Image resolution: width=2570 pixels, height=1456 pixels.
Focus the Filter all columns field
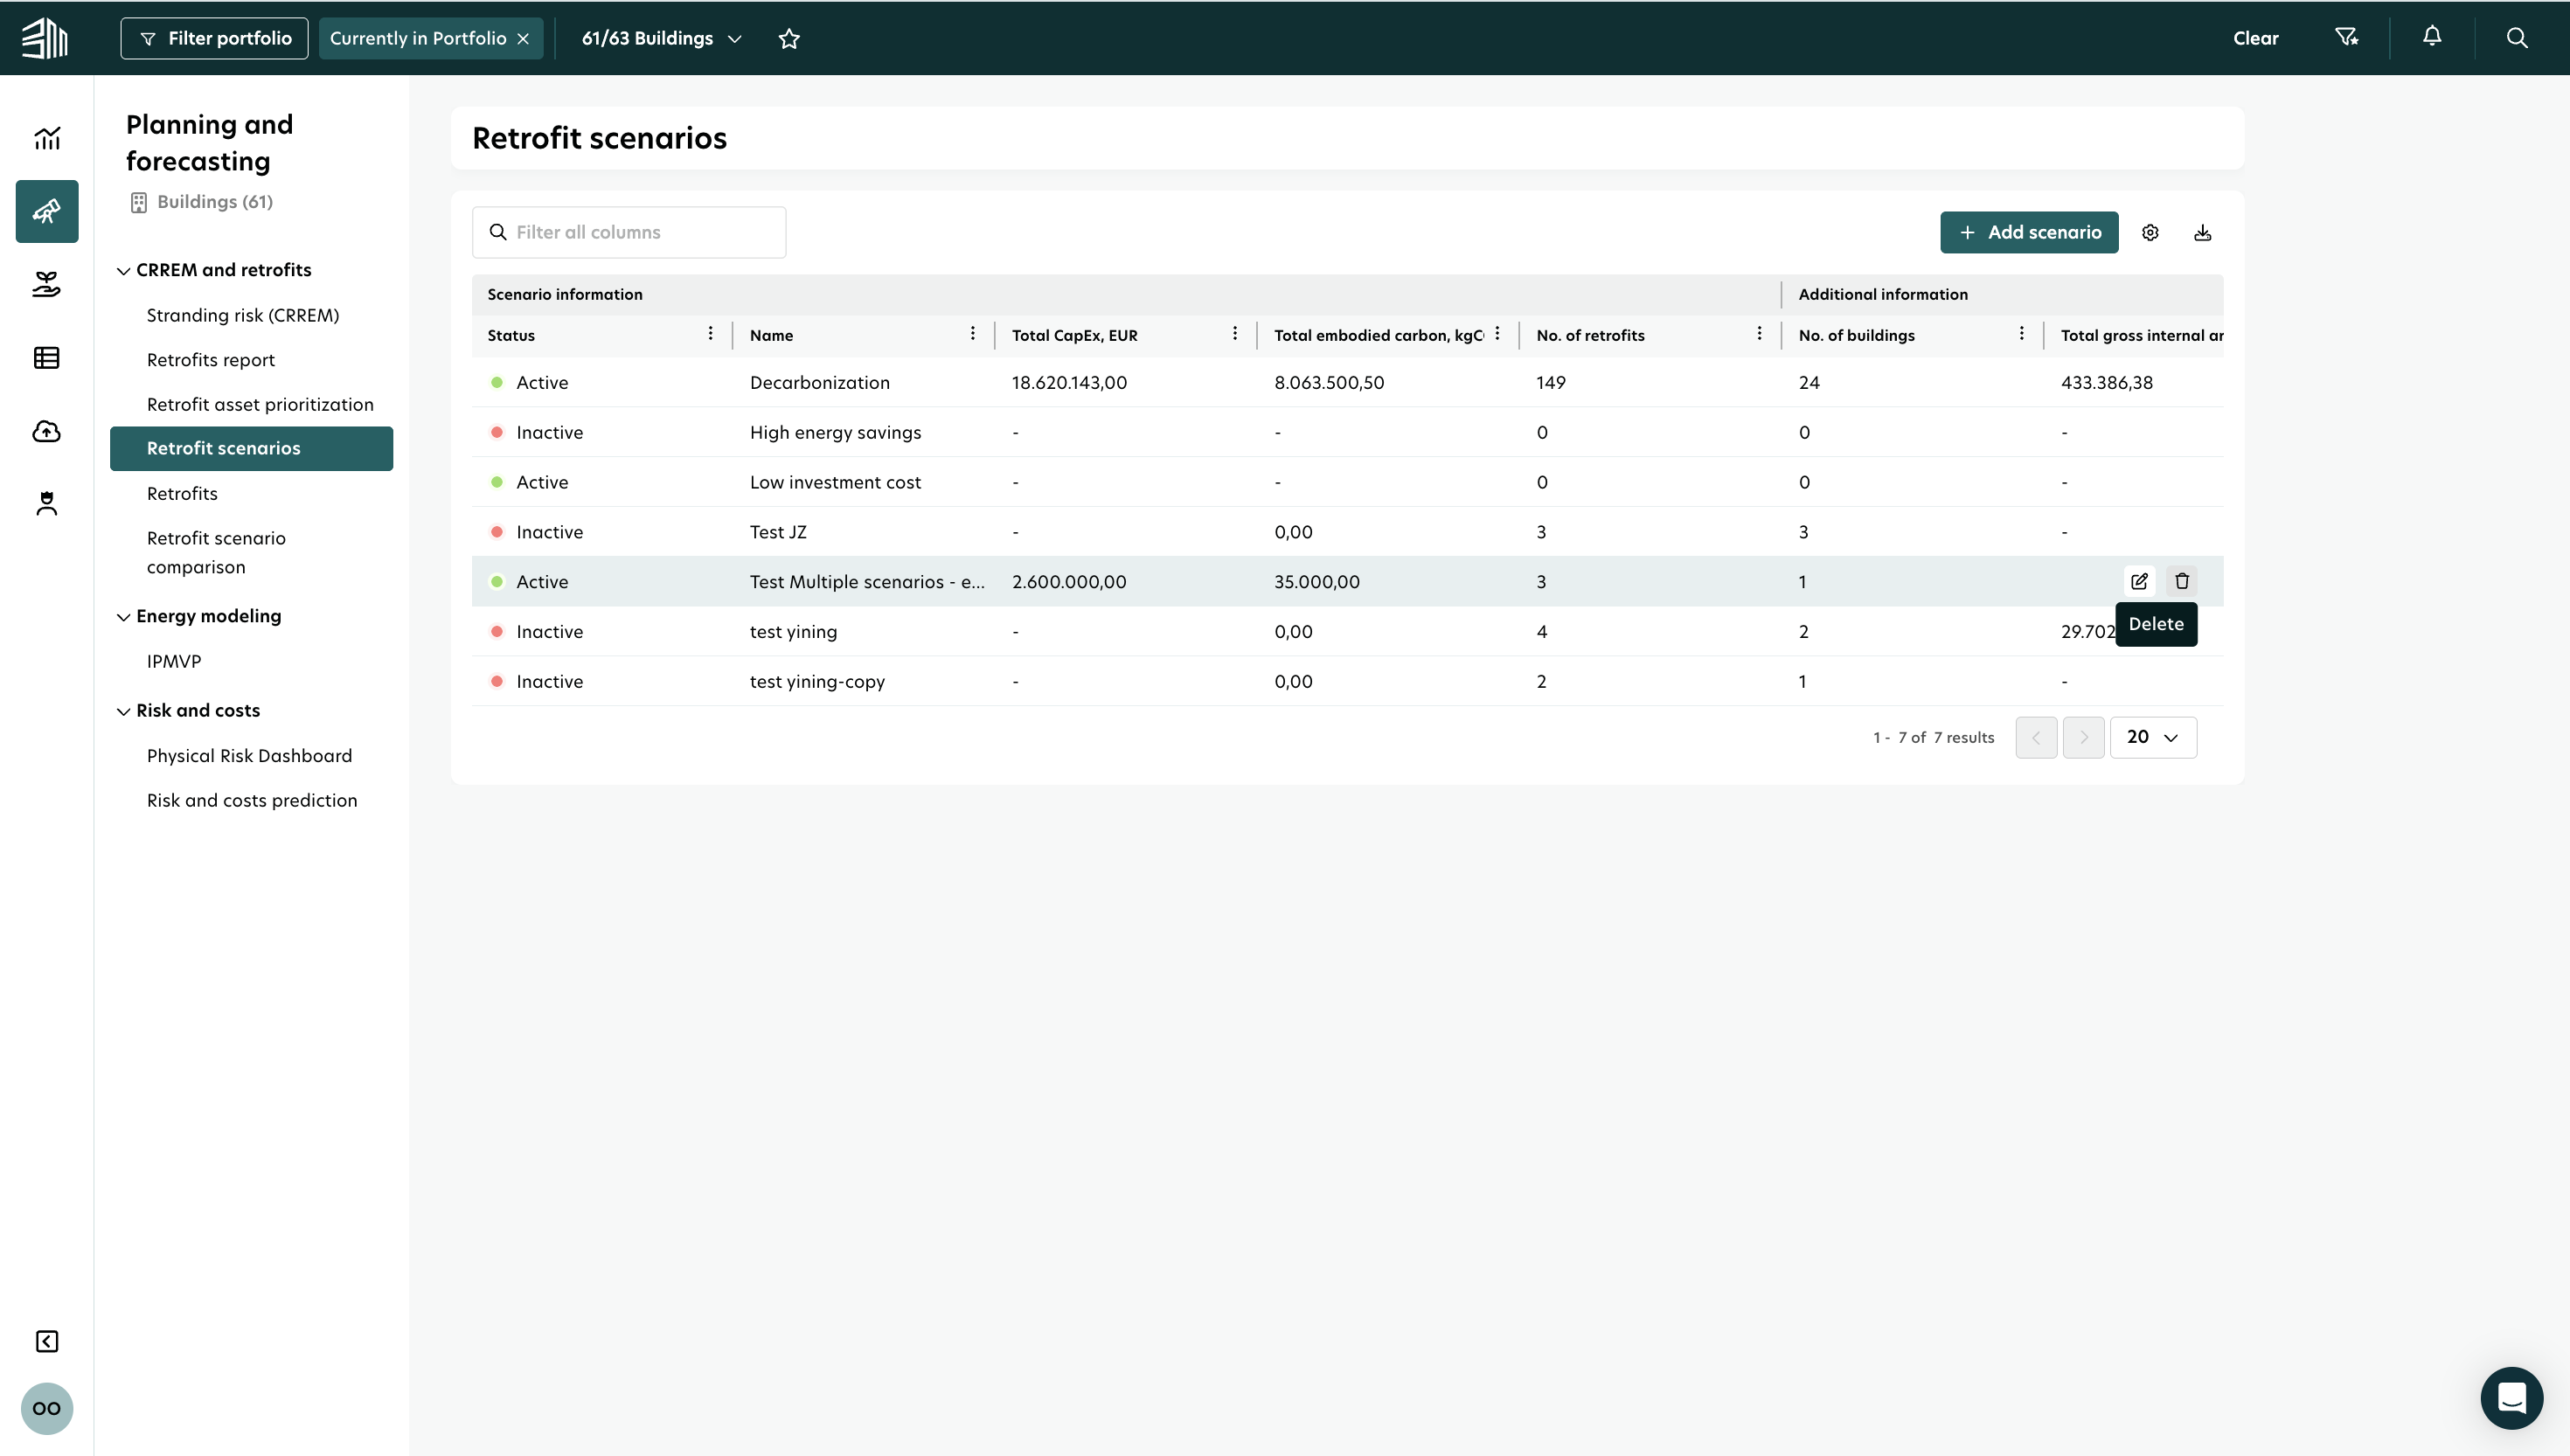pos(629,232)
